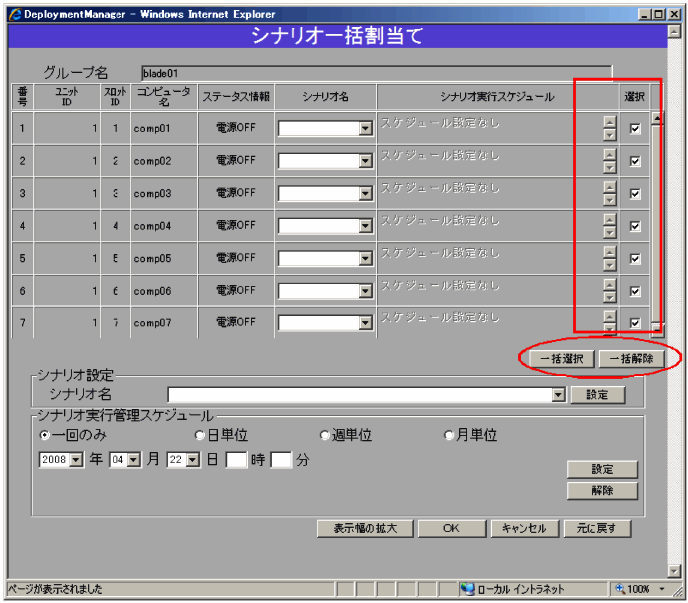Screen dimensions: 688x603
Task: Click the schedule down arrow for comp06
Action: pos(609,297)
